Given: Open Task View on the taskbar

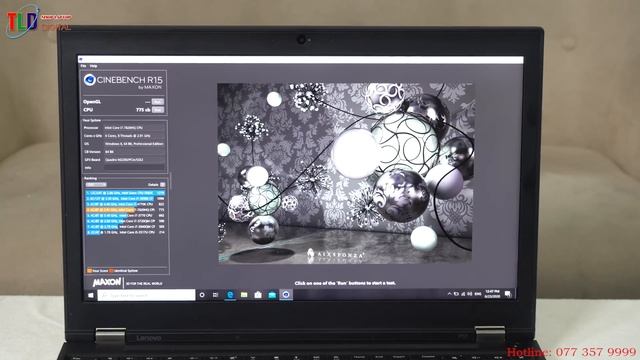Looking at the screenshot, I should pyautogui.click(x=216, y=295).
